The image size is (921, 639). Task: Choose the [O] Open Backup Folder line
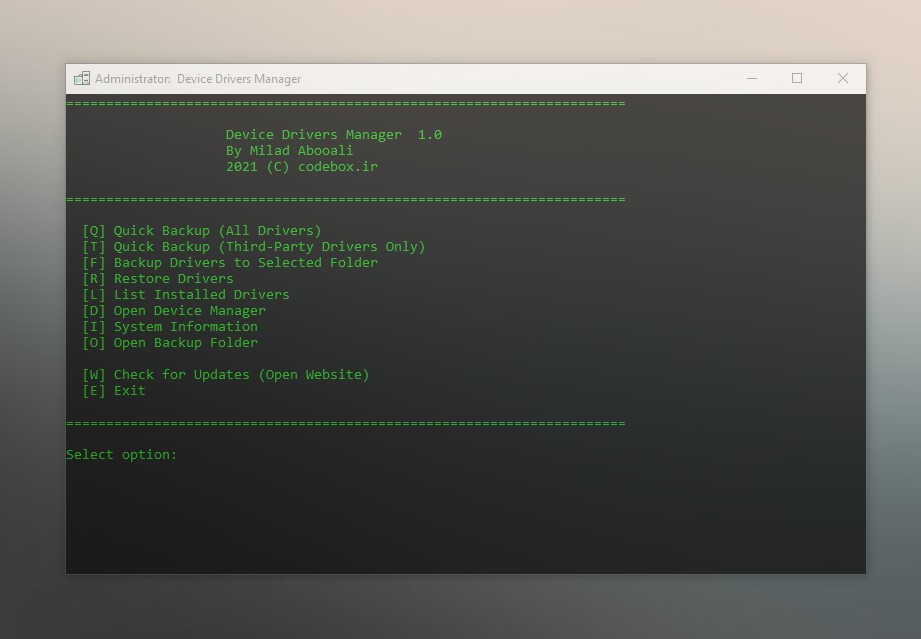point(170,342)
